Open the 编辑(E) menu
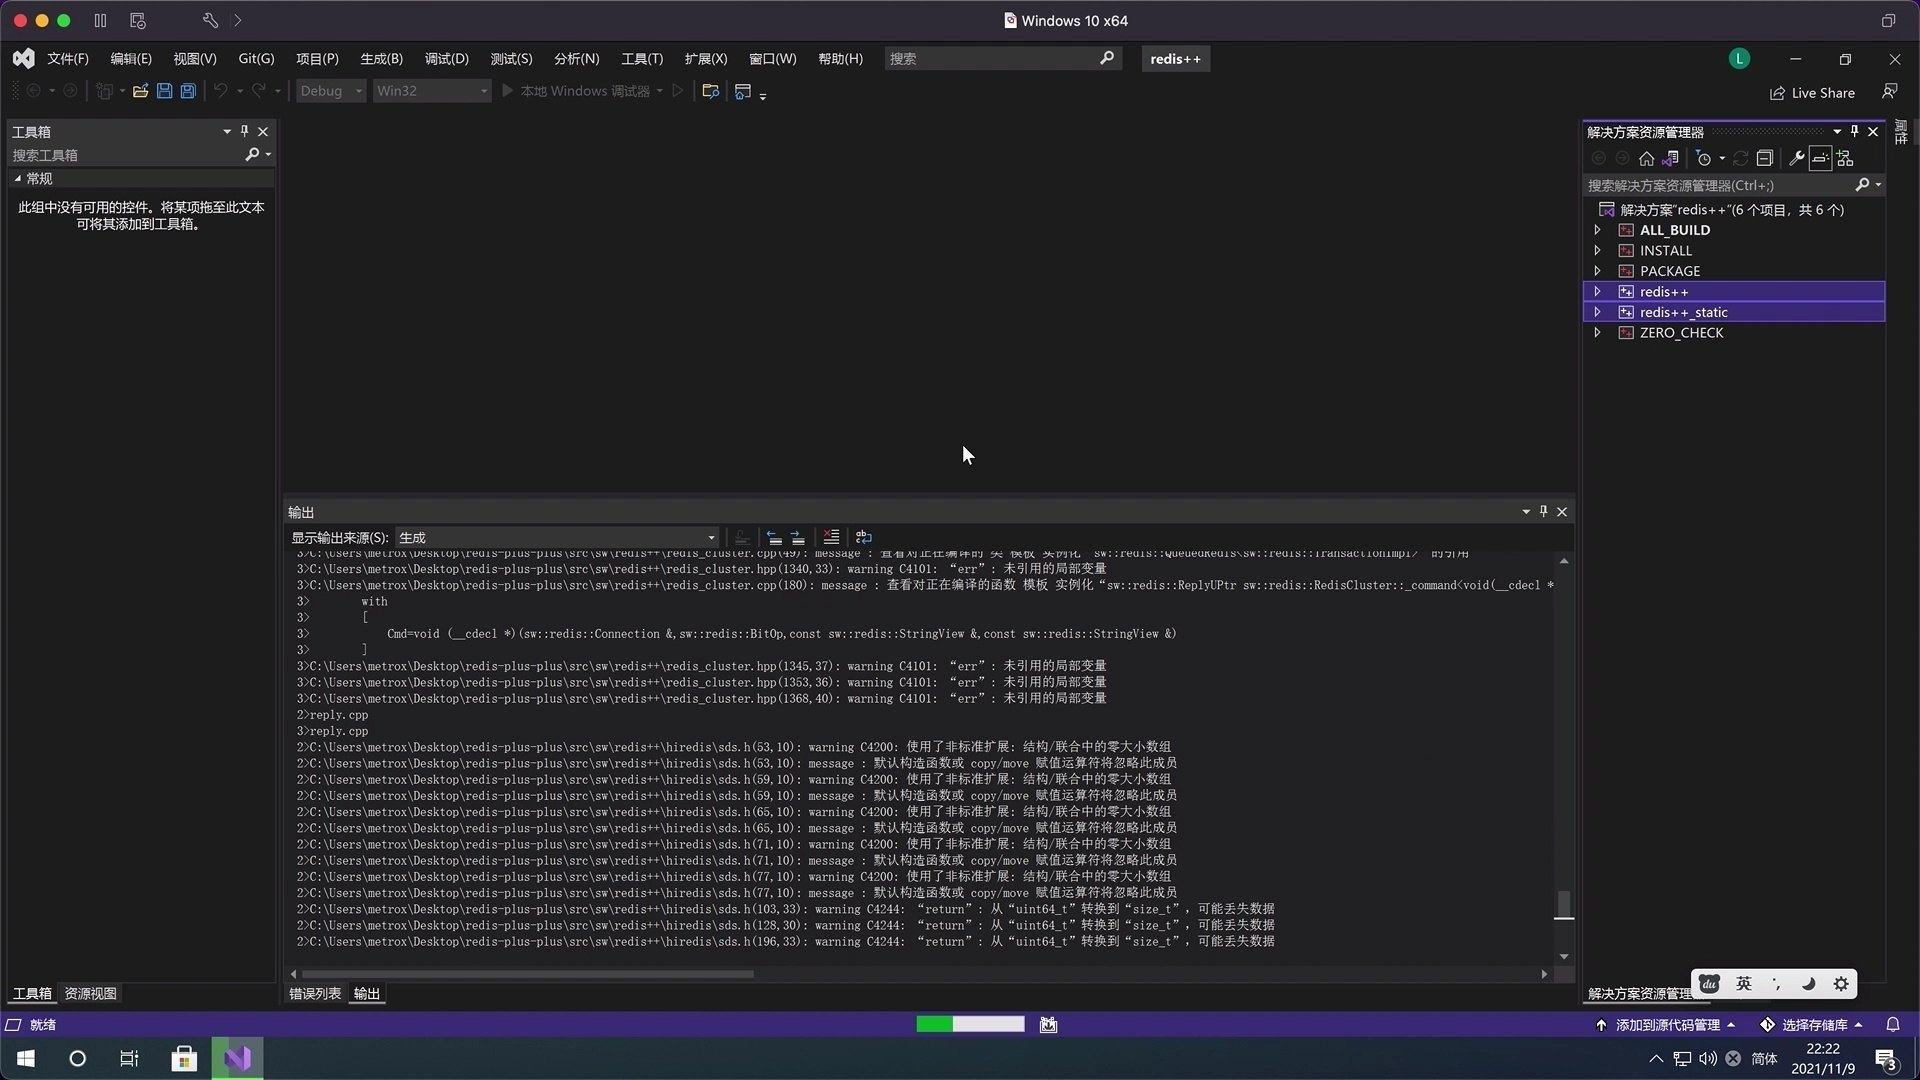The image size is (1920, 1080). [131, 59]
